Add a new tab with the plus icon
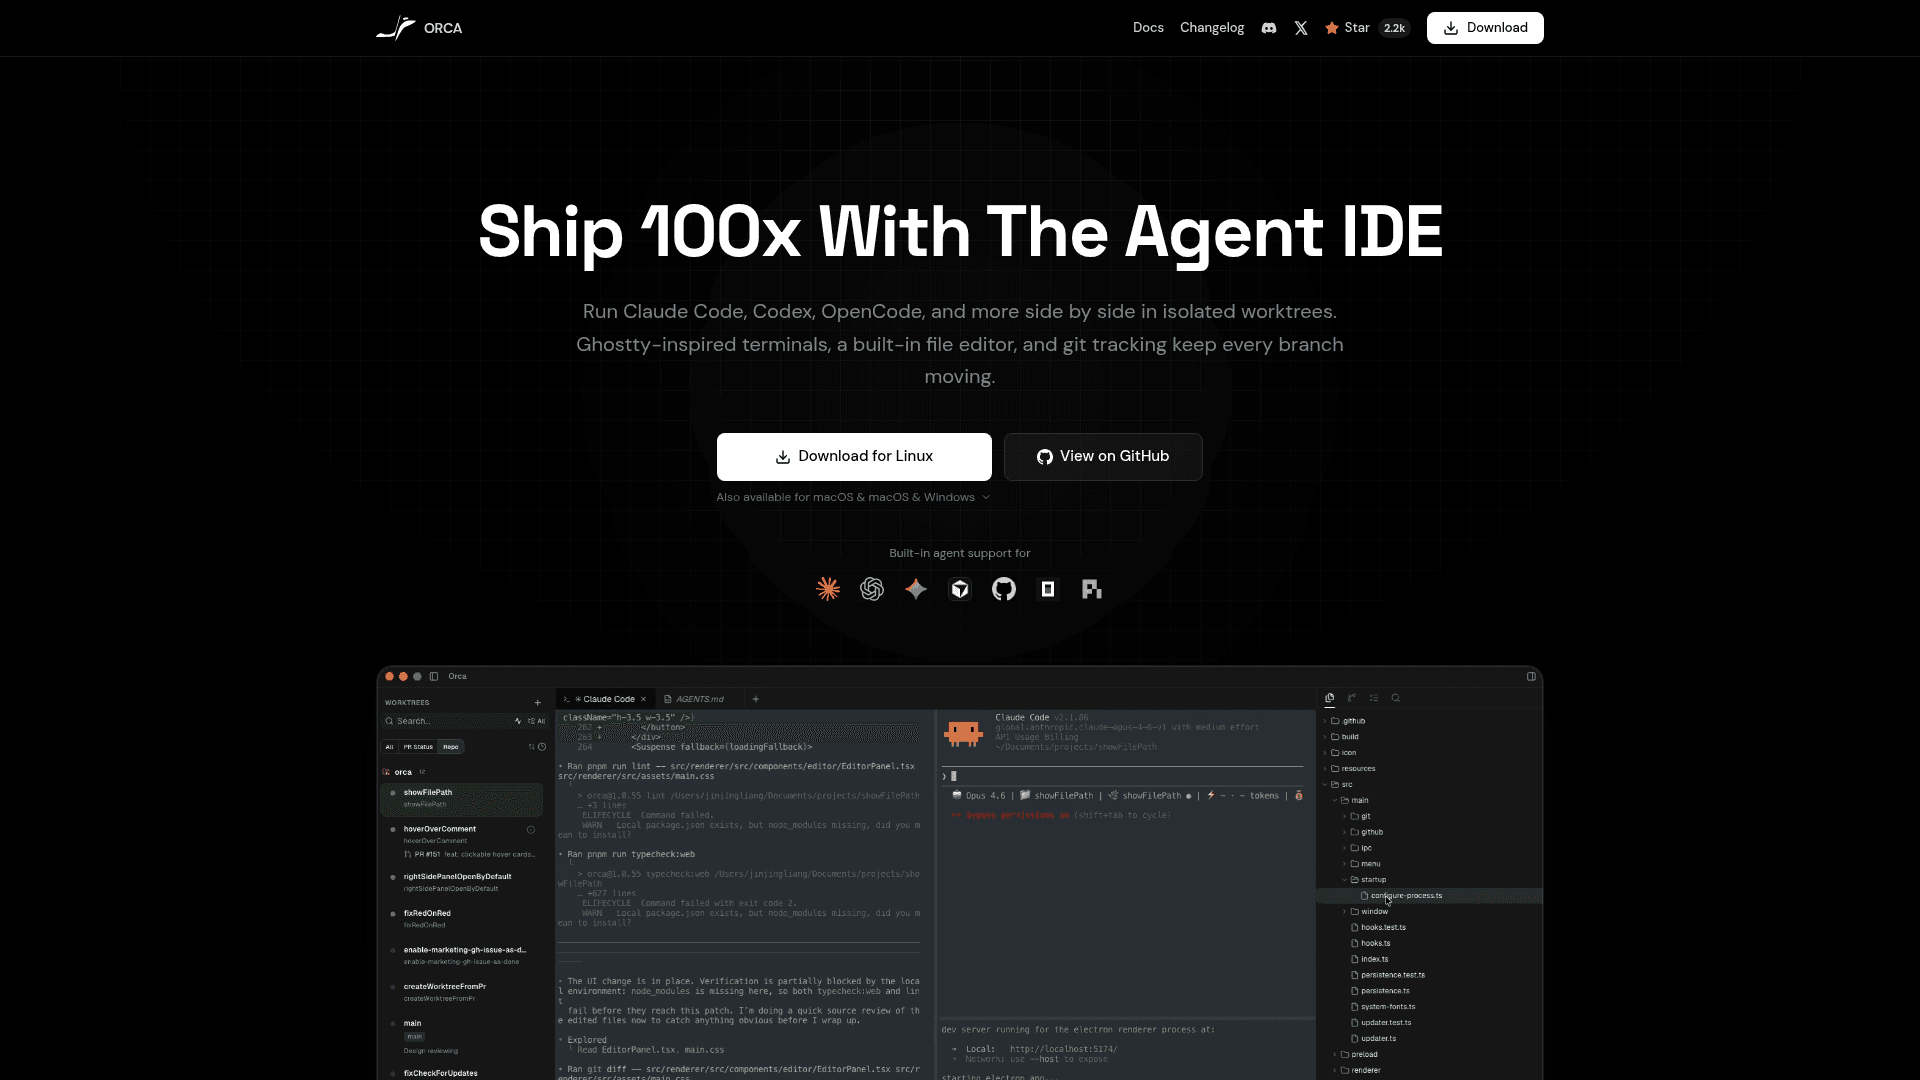1920x1080 pixels. 756,699
